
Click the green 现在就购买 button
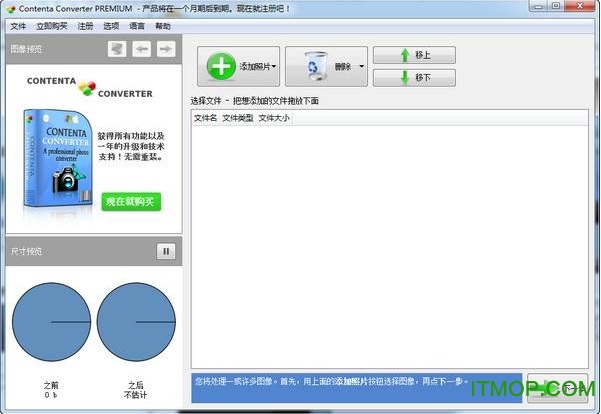[x=131, y=202]
